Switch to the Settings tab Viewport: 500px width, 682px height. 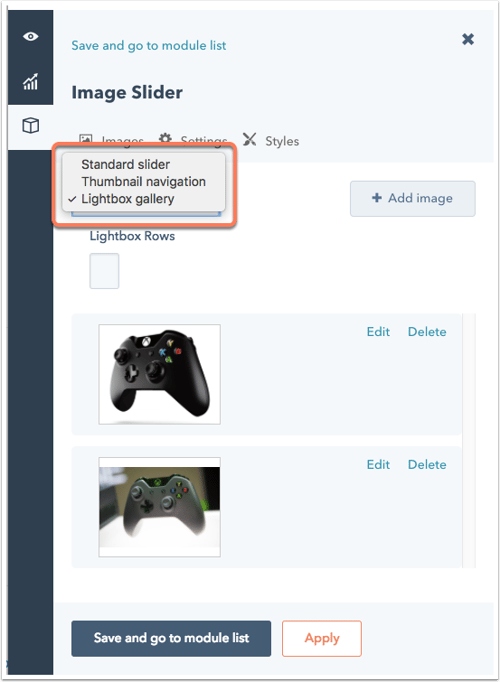[204, 140]
